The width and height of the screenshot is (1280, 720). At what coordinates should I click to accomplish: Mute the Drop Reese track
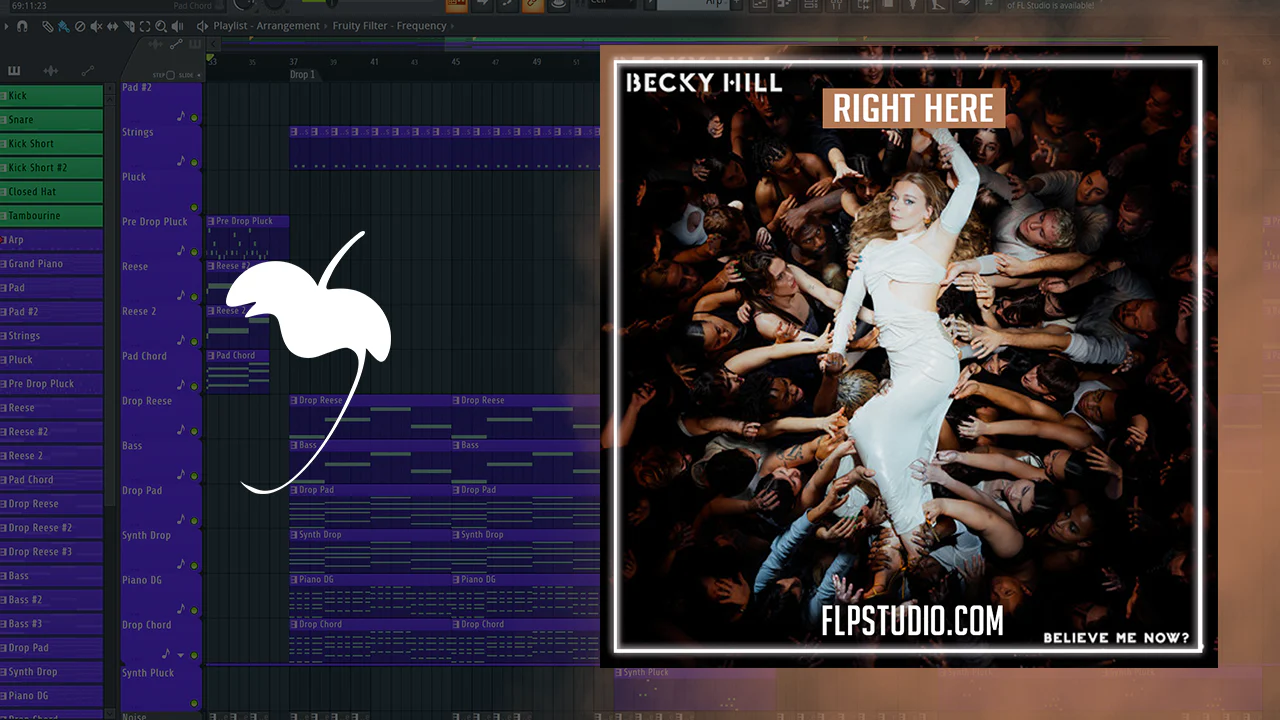pos(194,432)
